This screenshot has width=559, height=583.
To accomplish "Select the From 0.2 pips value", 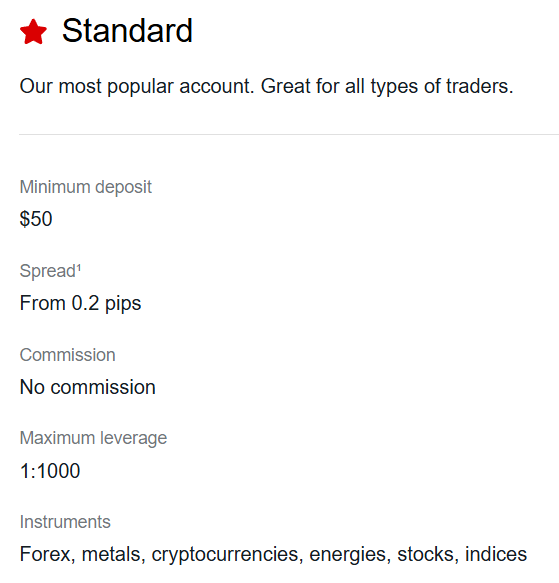I will pos(80,303).
